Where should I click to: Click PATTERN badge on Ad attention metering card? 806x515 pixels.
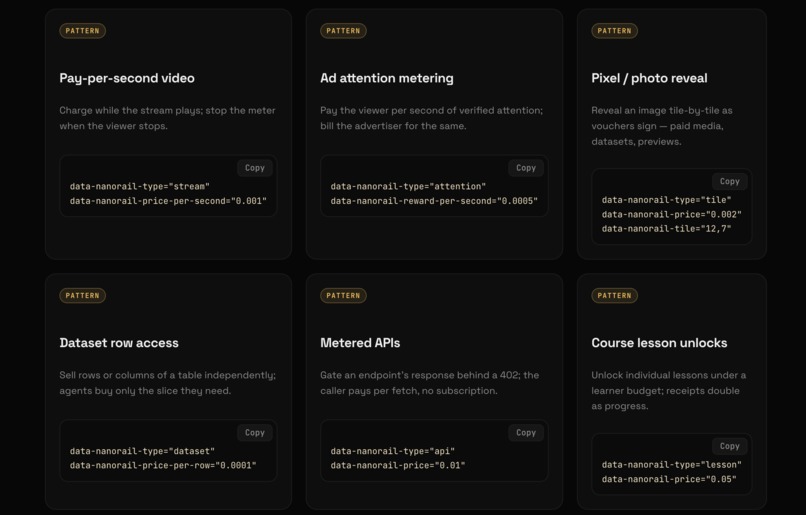tap(343, 31)
